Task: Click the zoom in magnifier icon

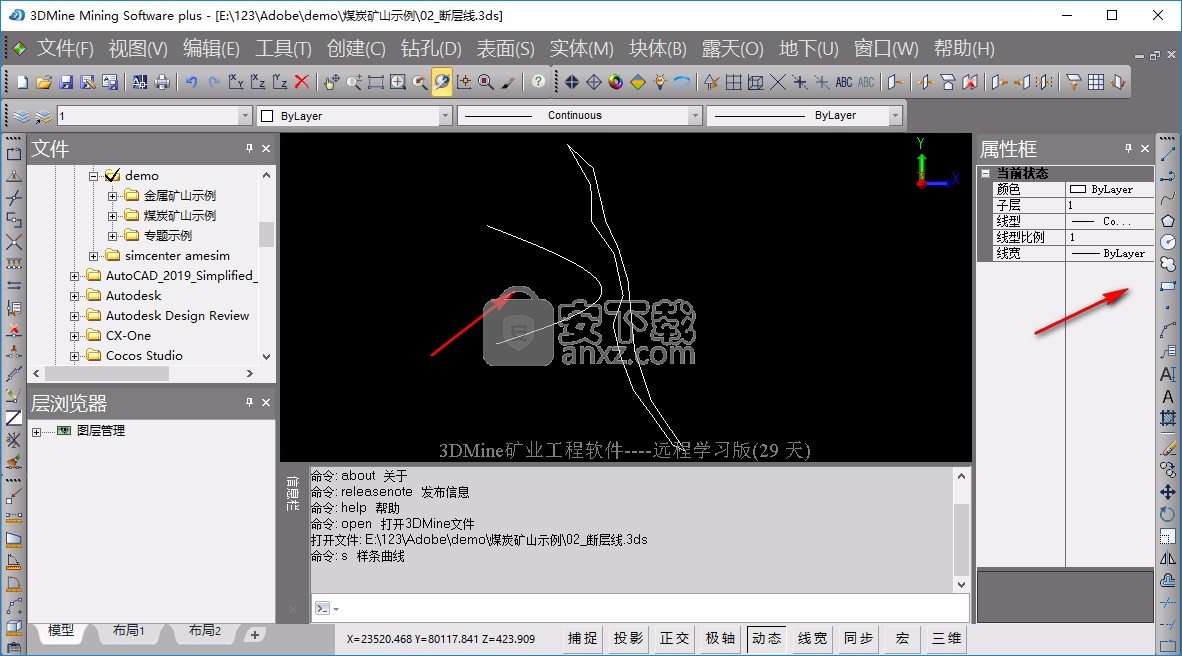Action: (x=354, y=82)
